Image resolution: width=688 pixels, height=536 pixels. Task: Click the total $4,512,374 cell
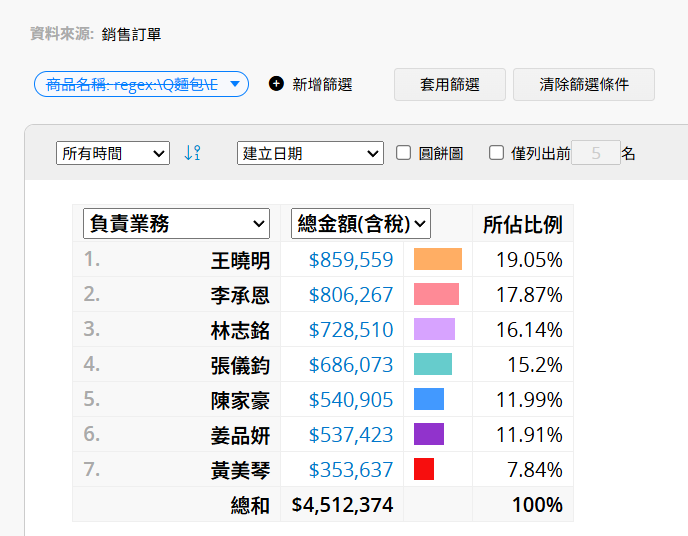tap(342, 505)
